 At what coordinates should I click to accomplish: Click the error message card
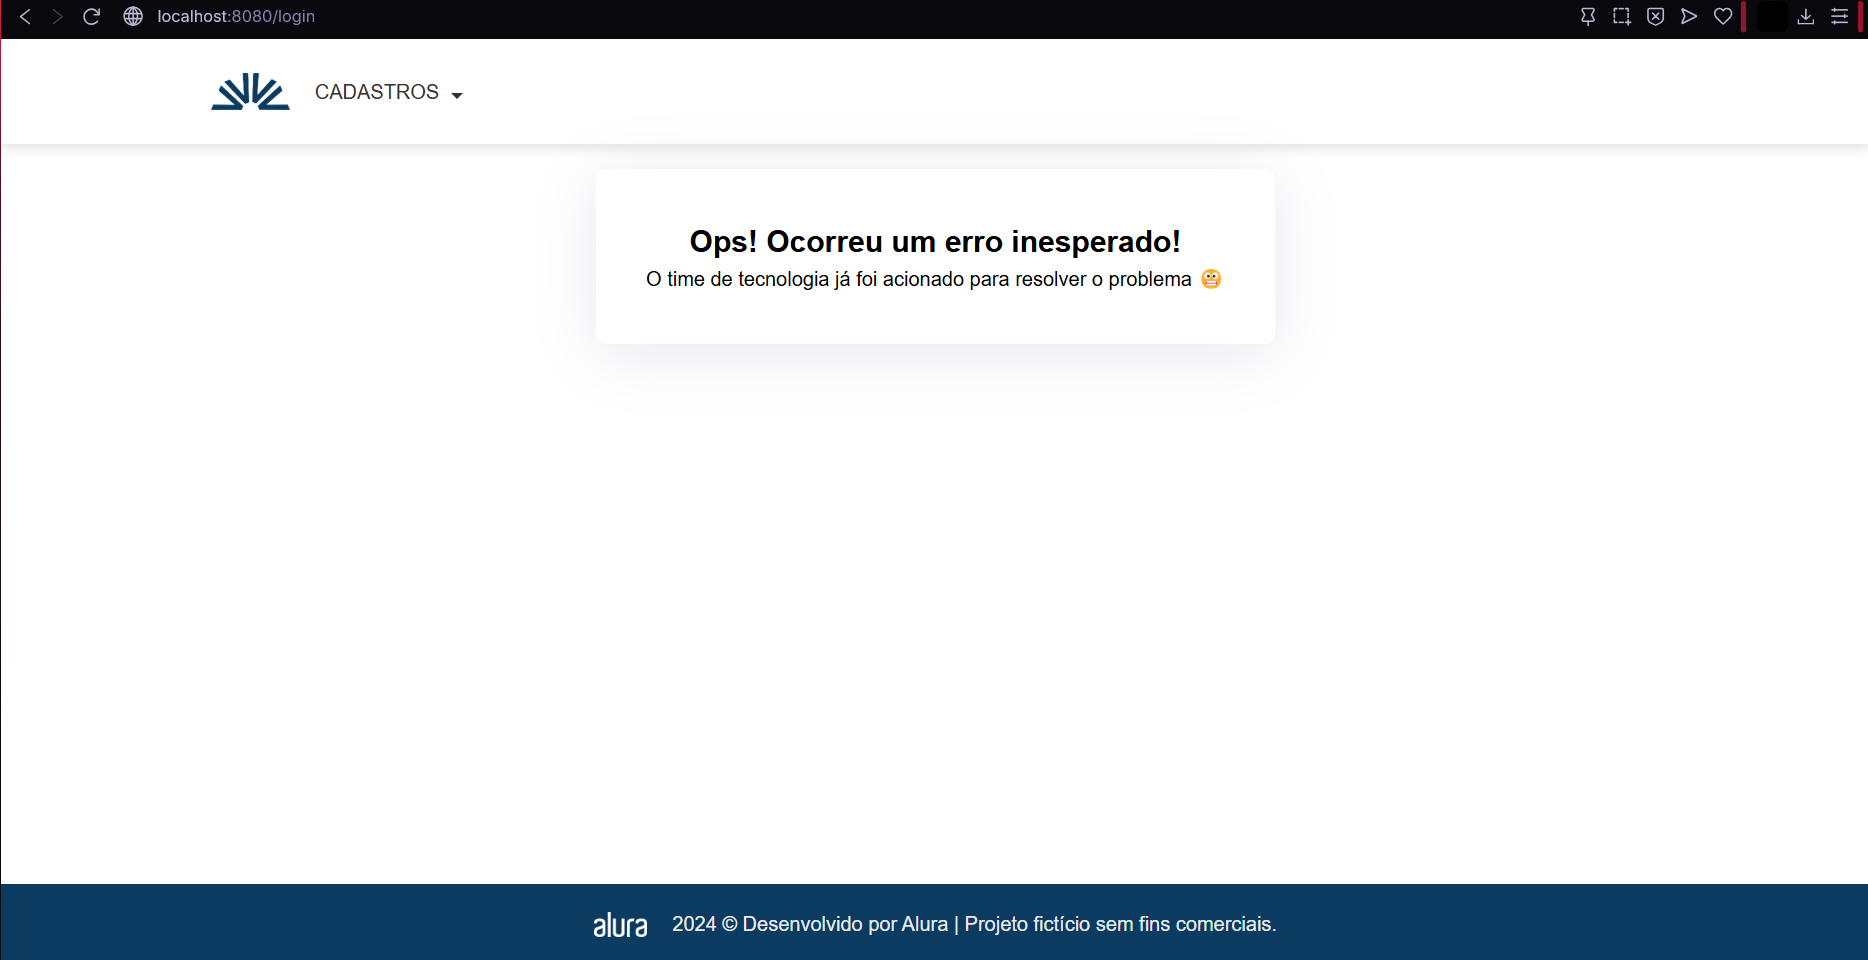934,256
